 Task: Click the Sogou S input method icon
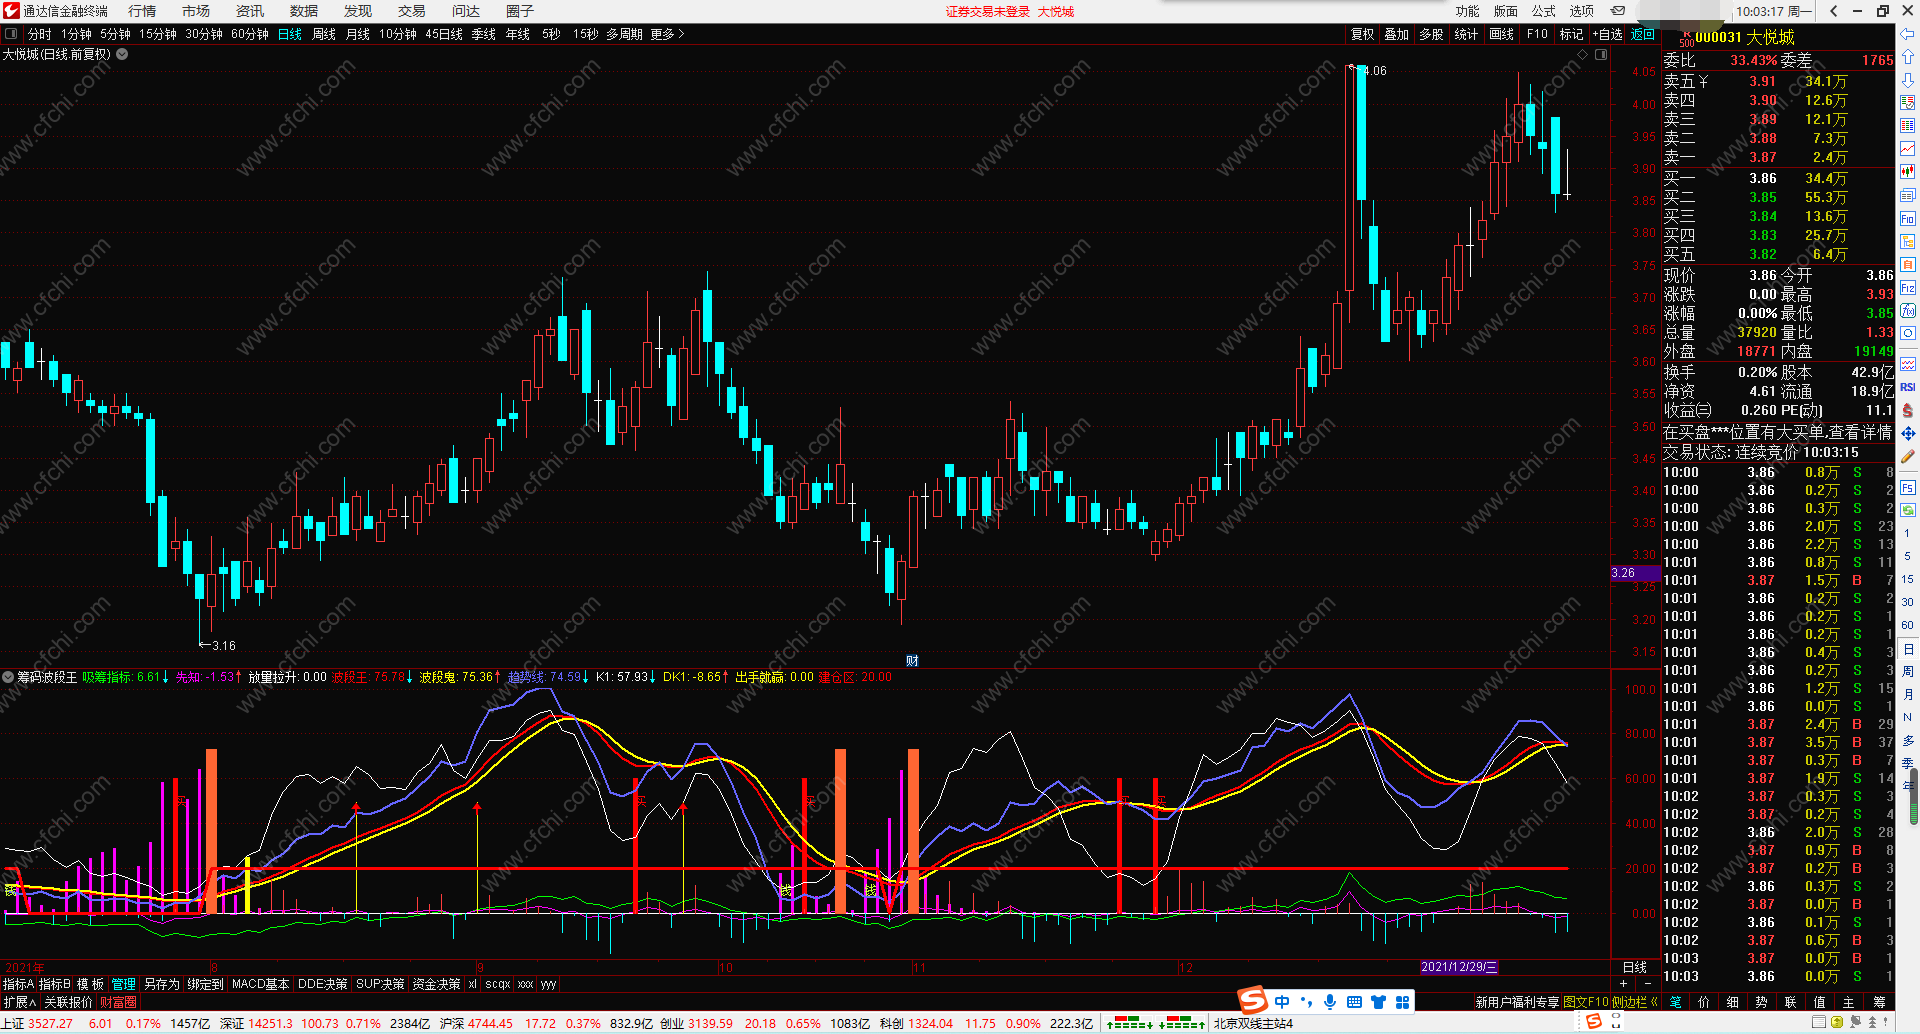tap(1252, 1001)
